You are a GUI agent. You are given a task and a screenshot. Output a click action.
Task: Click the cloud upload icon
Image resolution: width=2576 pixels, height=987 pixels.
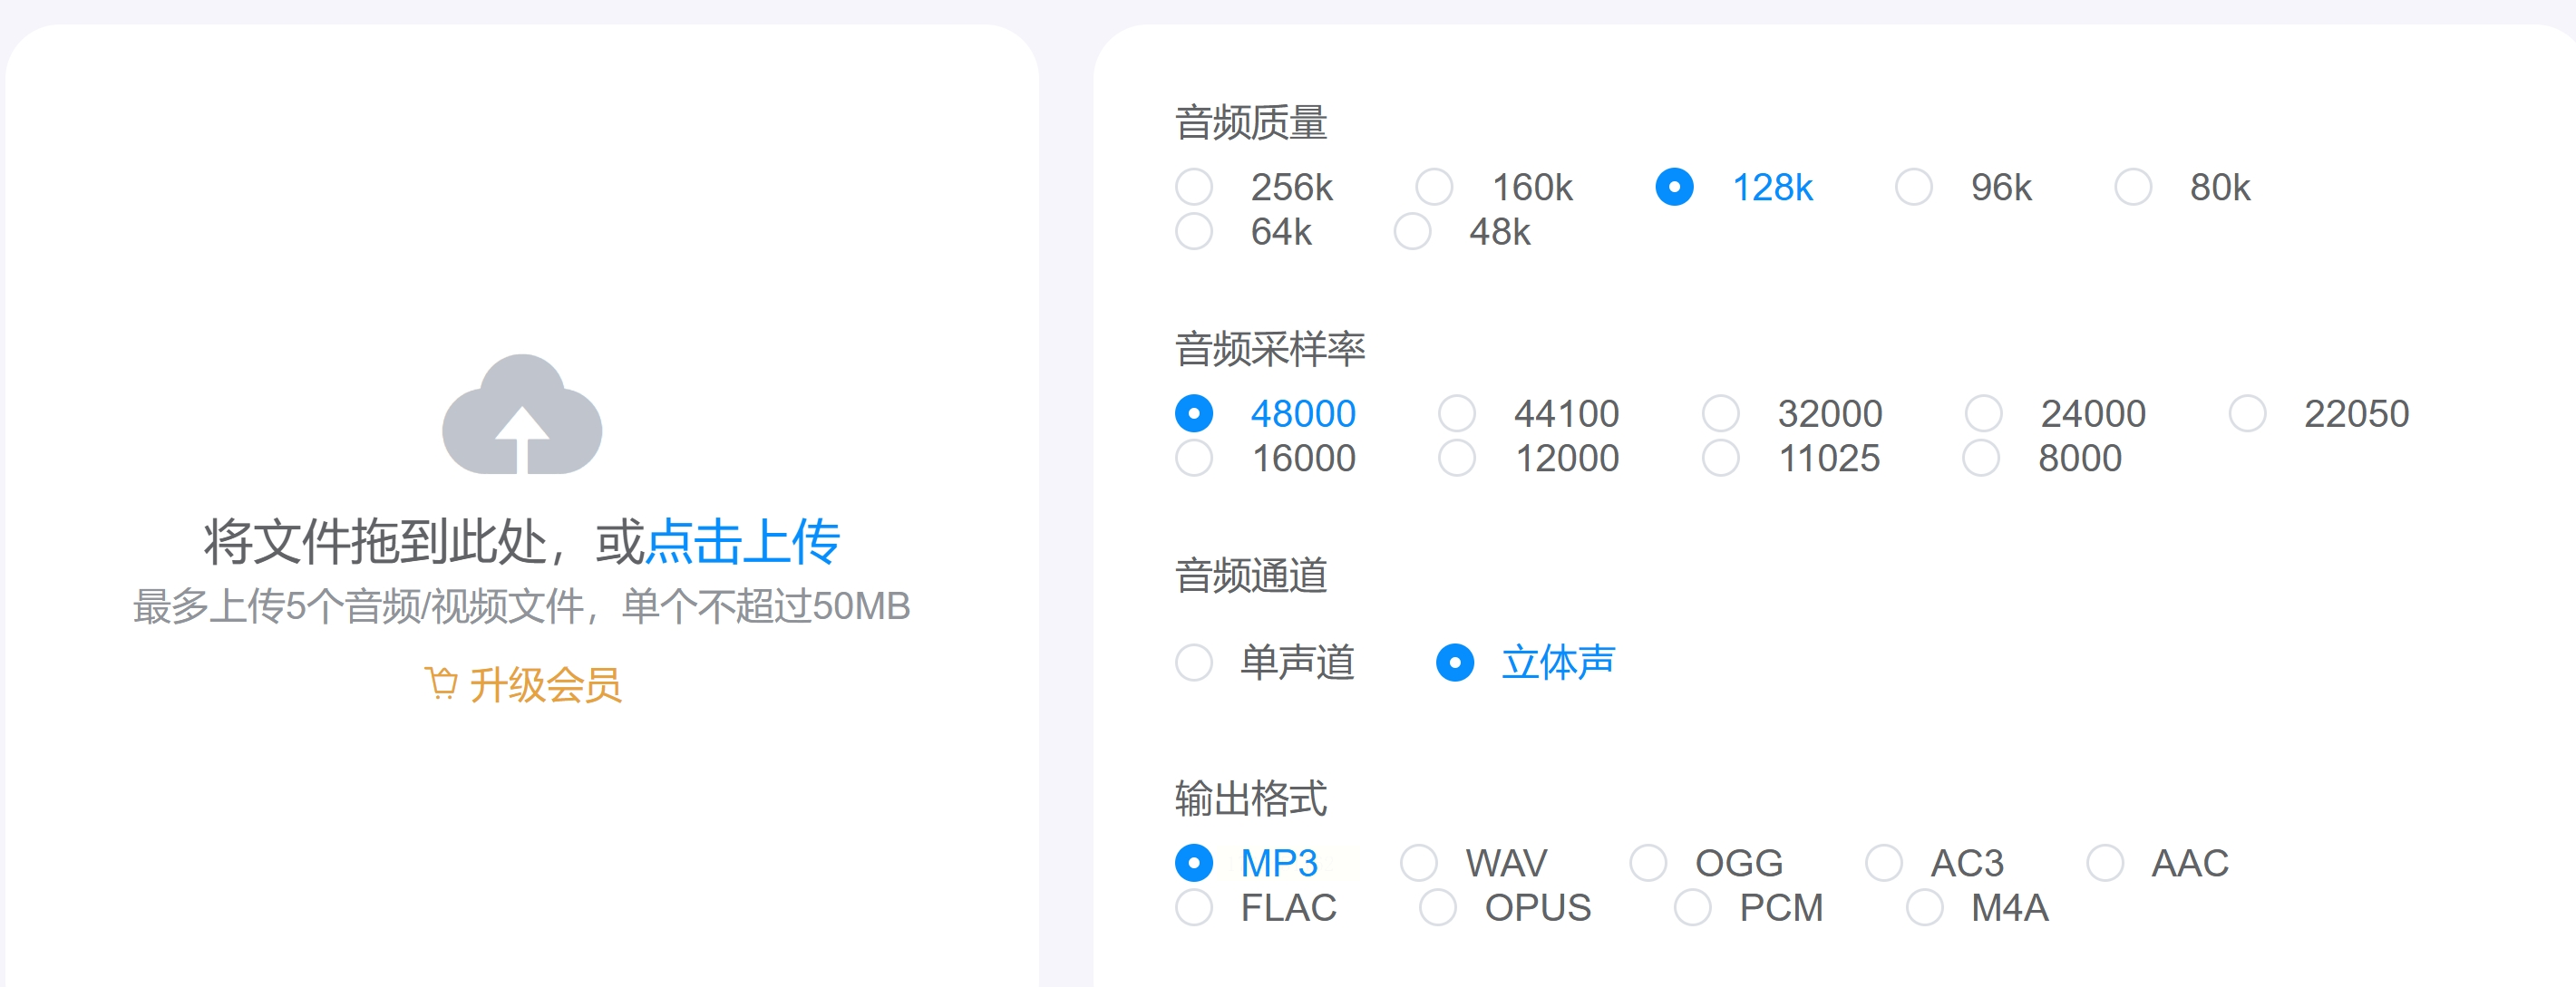point(522,415)
